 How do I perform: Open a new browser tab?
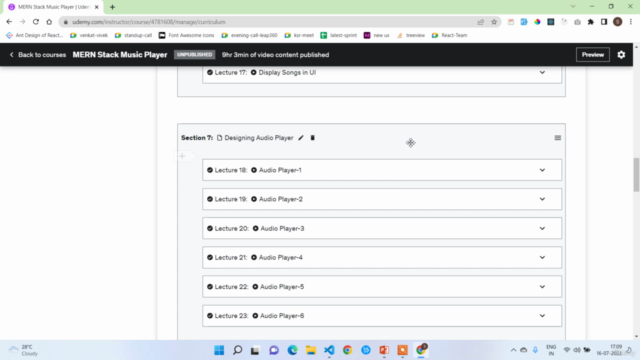[112, 7]
